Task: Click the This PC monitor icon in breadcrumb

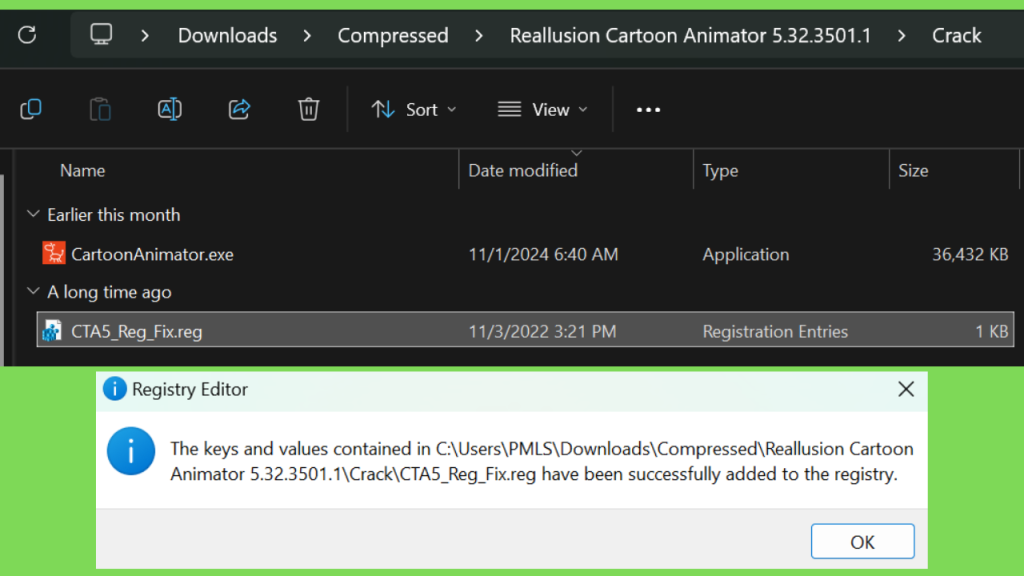Action: point(101,34)
